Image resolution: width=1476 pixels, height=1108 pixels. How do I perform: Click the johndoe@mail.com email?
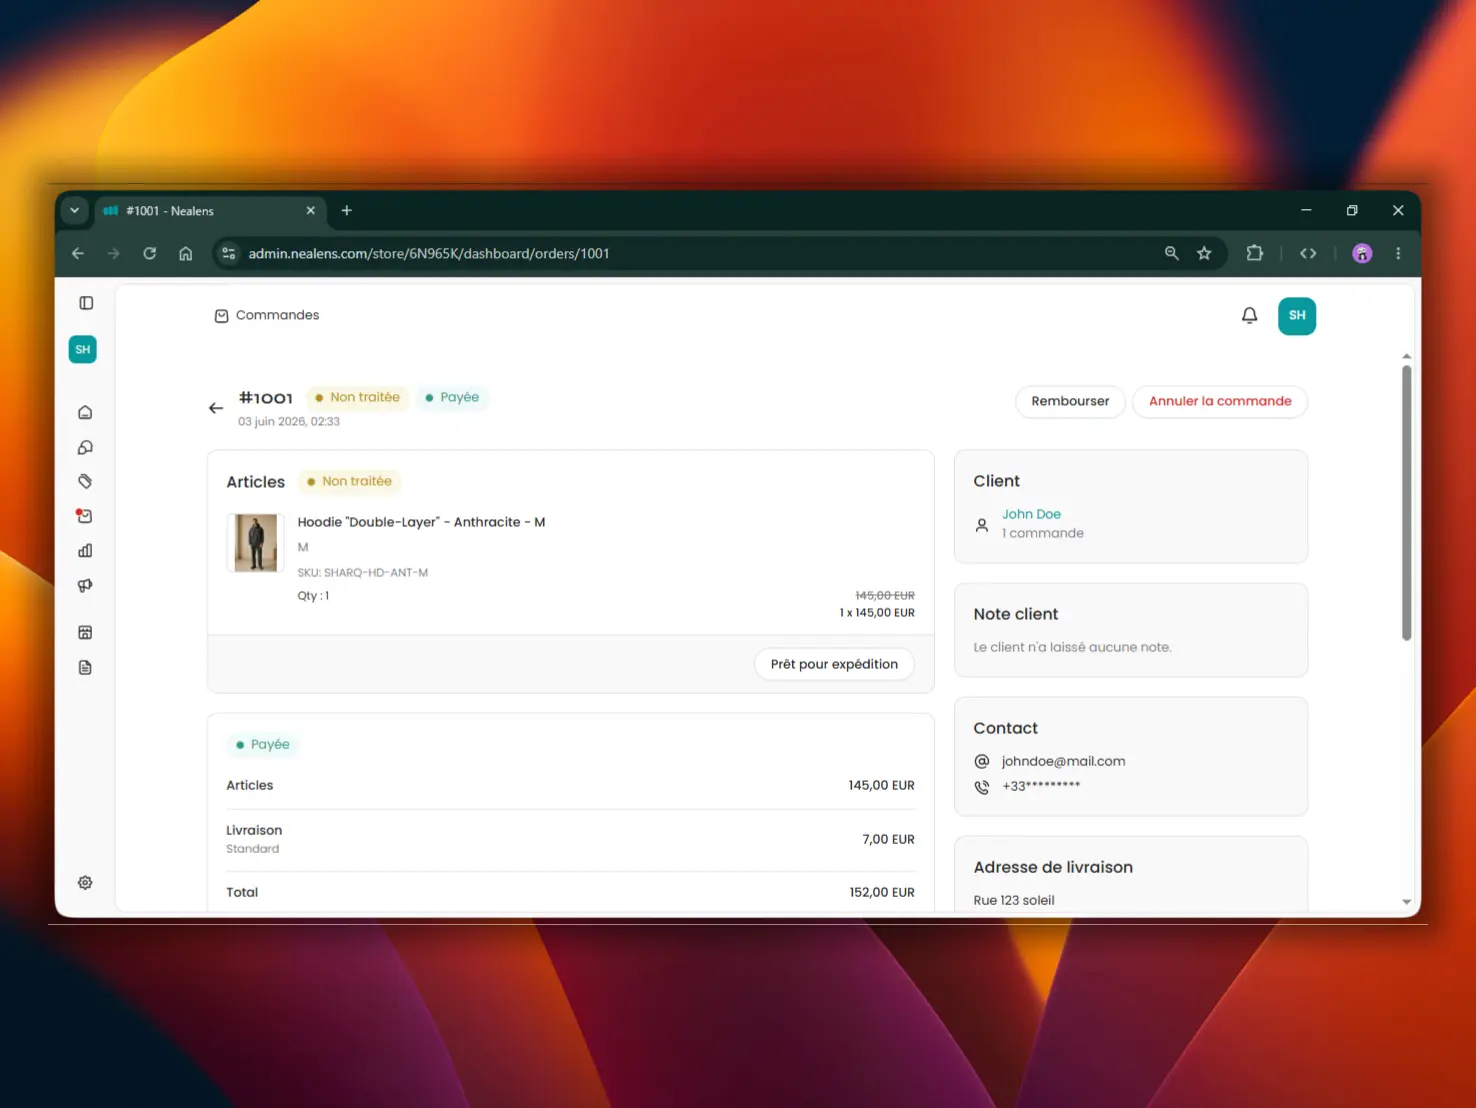click(1063, 761)
